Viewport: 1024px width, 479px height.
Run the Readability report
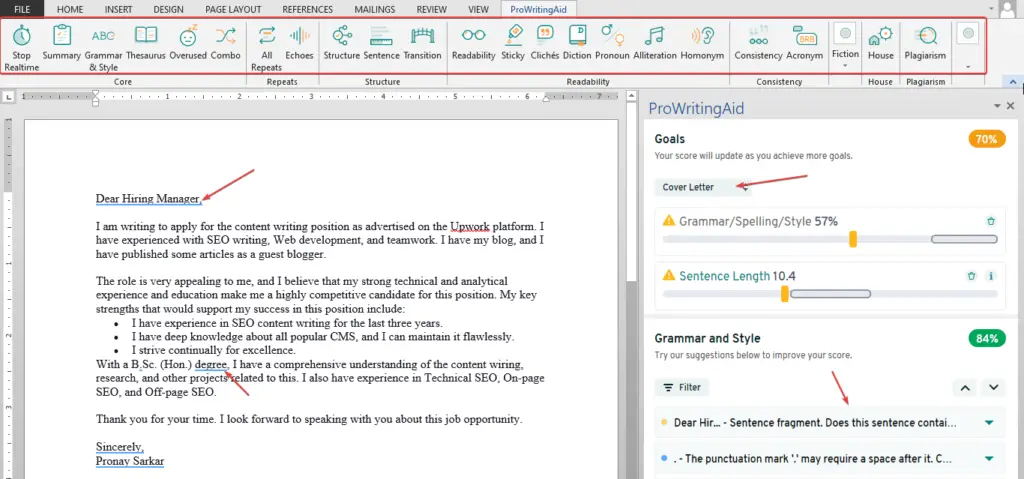[473, 44]
